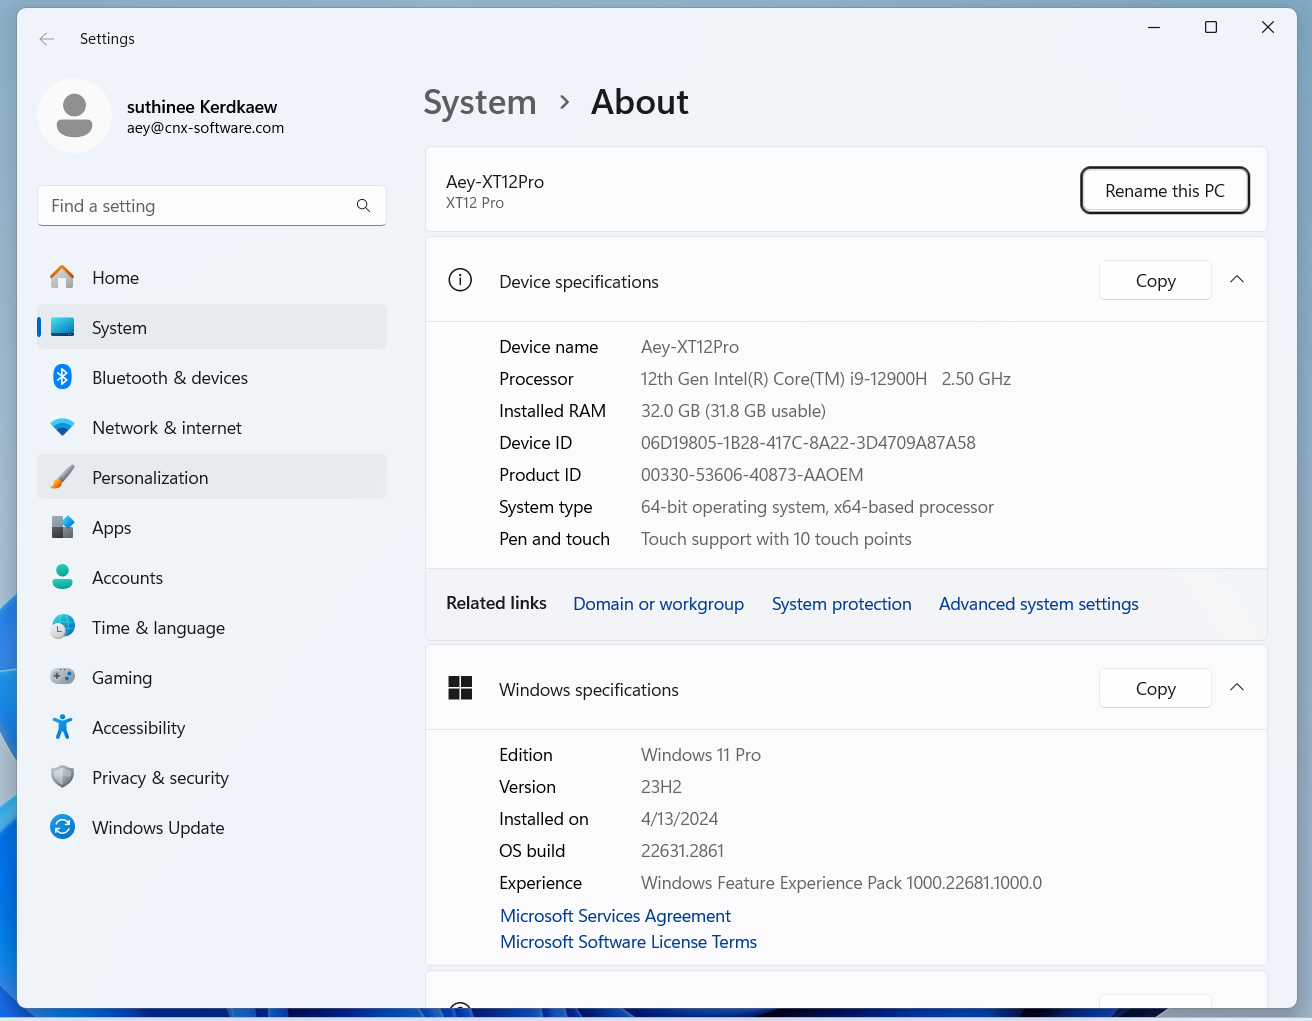Open the Apps settings page
The width and height of the screenshot is (1312, 1021).
point(212,527)
